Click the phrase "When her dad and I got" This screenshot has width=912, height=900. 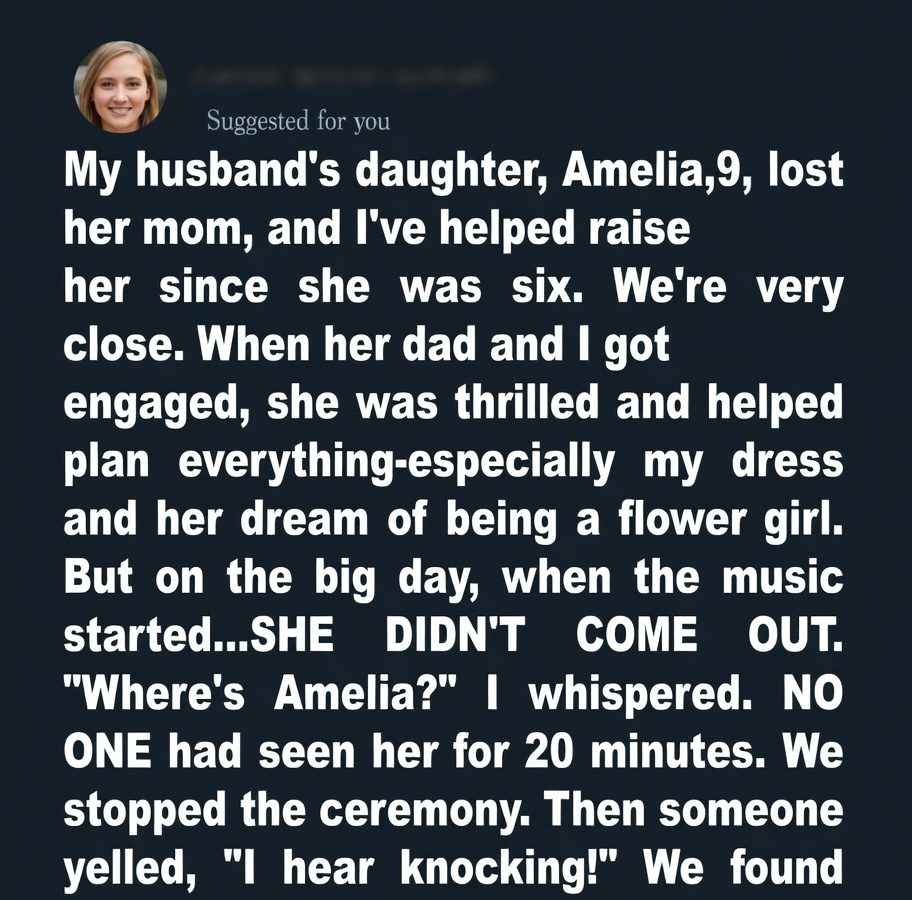click(x=435, y=345)
